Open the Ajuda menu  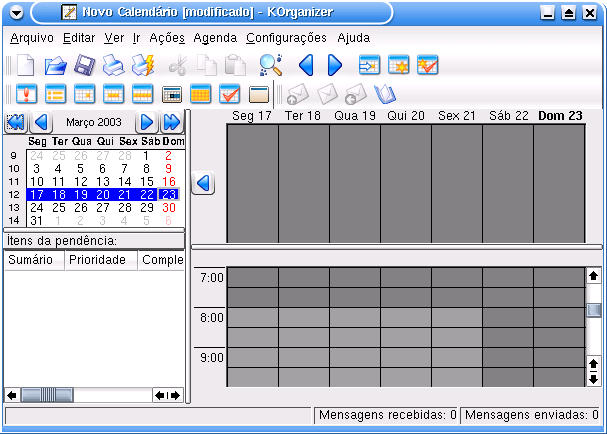(x=353, y=38)
